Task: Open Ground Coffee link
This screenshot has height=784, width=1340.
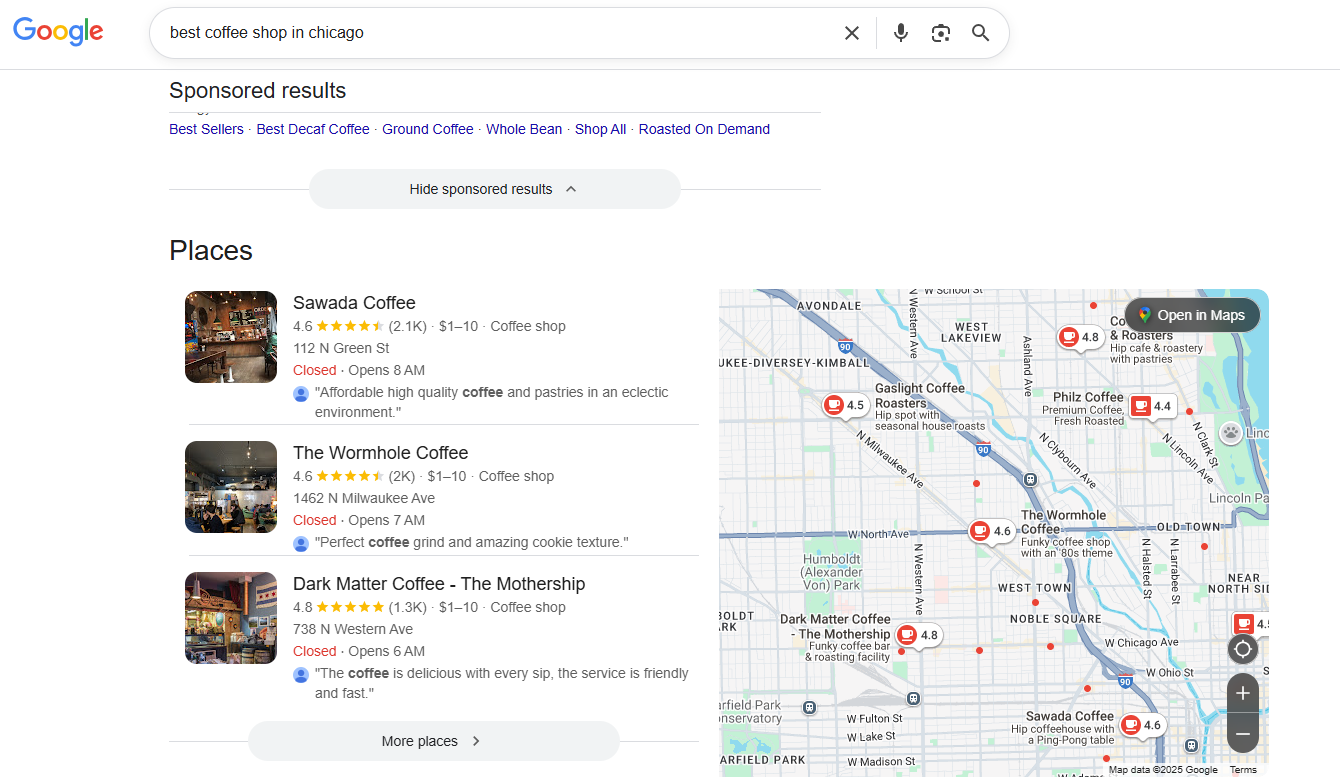Action: 428,129
